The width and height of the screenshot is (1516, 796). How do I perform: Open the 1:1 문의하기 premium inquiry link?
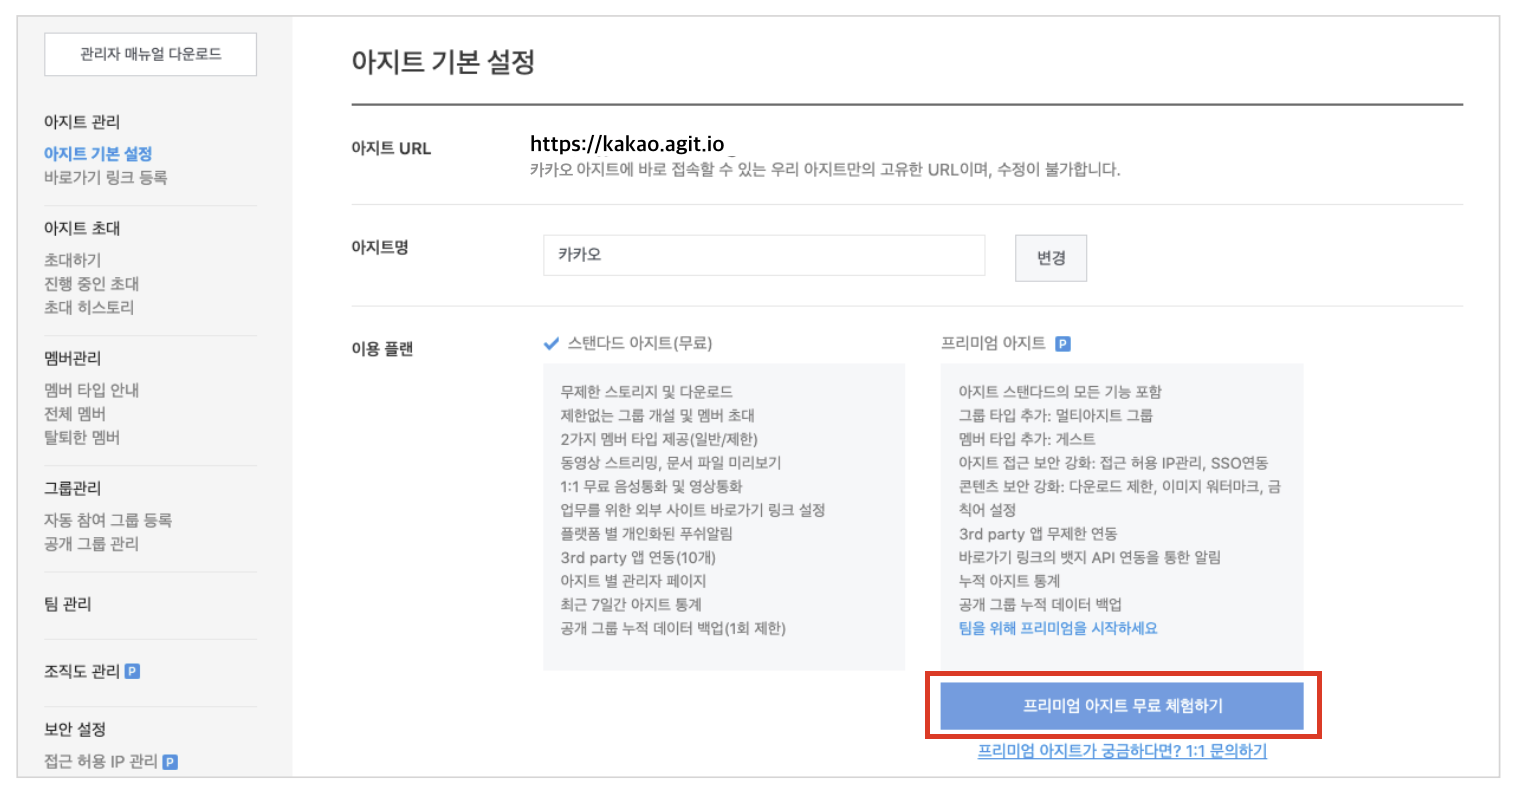pyautogui.click(x=1122, y=751)
